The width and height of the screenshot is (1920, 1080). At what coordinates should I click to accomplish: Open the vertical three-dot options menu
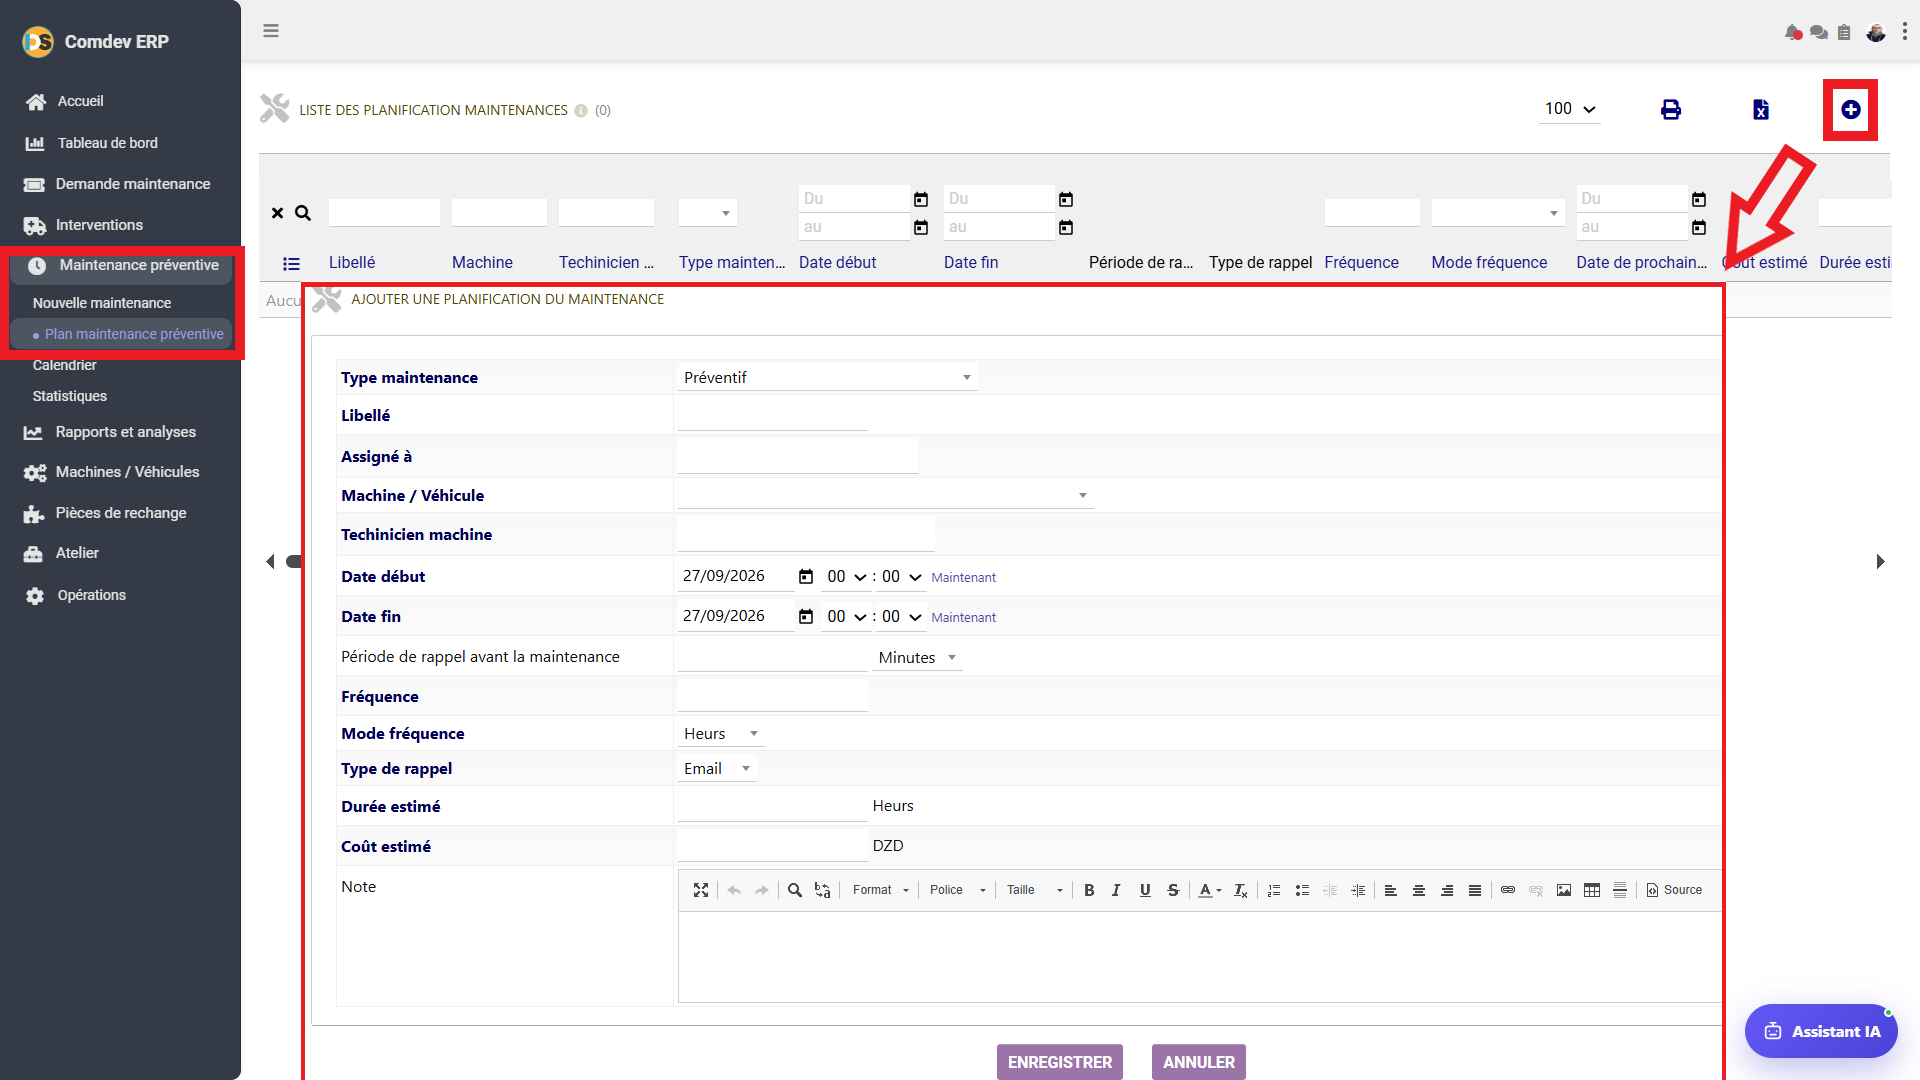click(1905, 32)
